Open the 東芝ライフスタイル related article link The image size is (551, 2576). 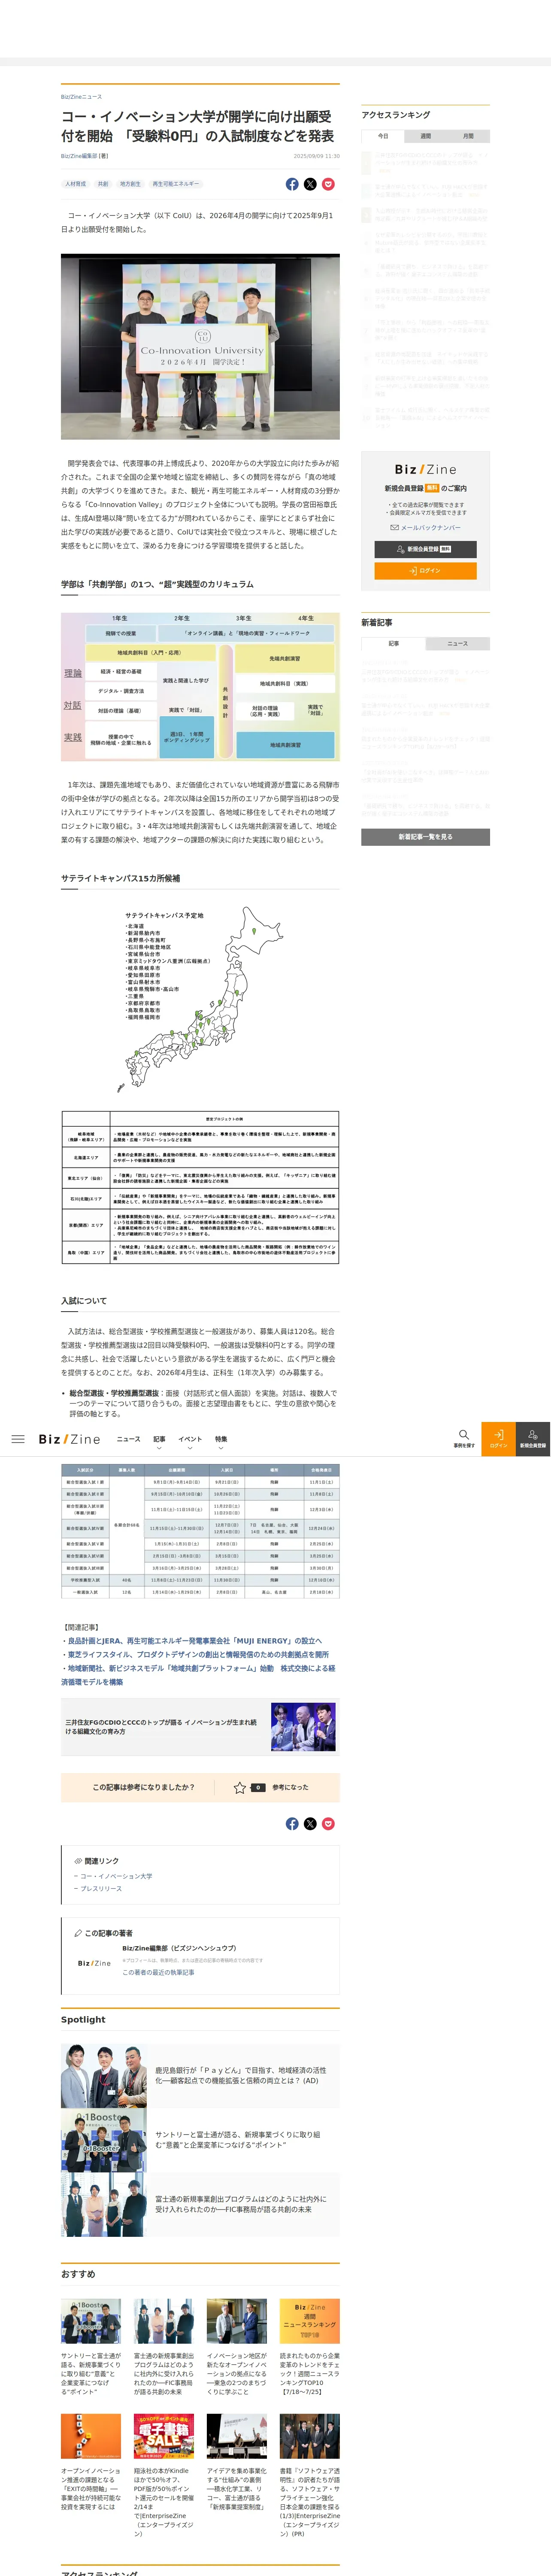pyautogui.click(x=198, y=1655)
